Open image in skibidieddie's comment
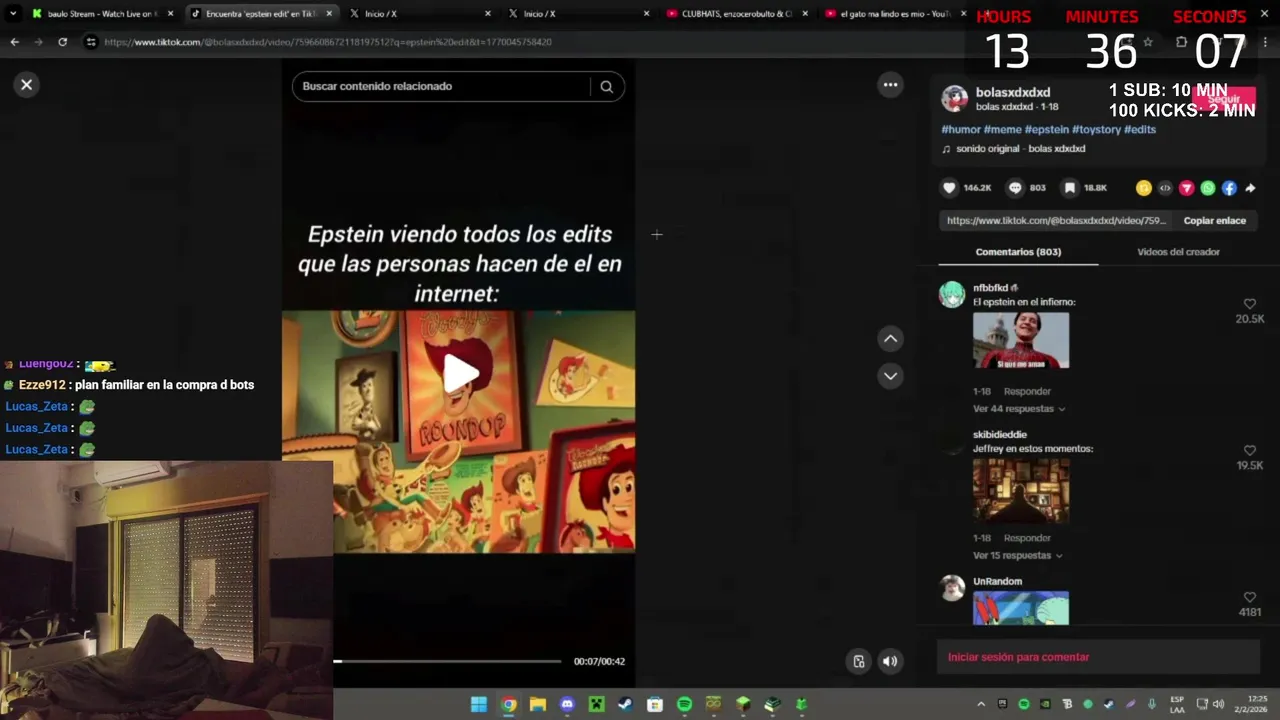Viewport: 1280px width, 720px height. (x=1021, y=490)
